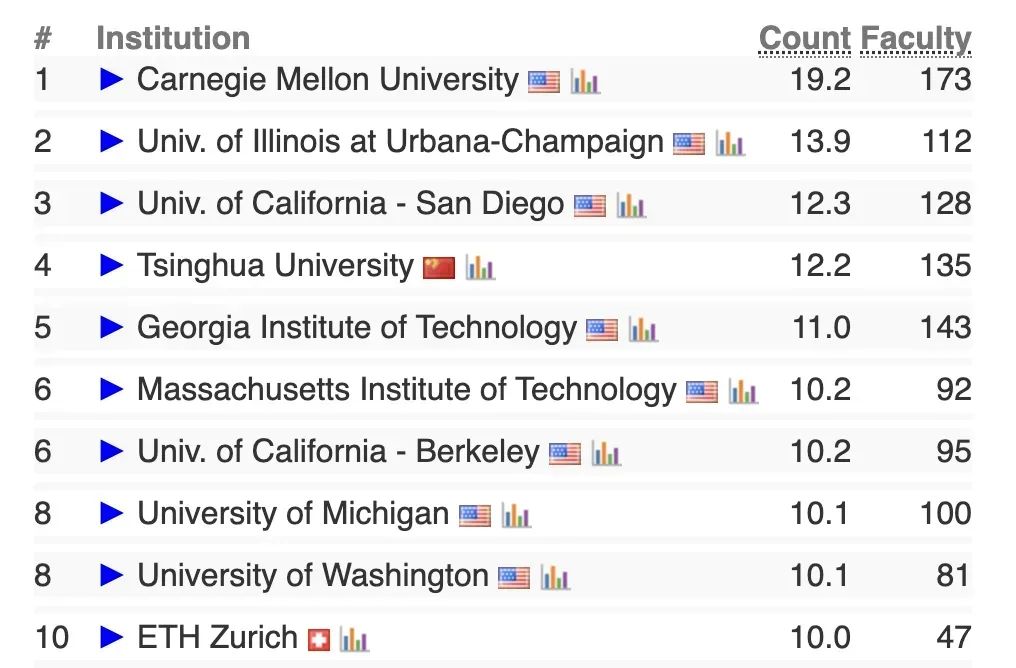This screenshot has height=668, width=1016.
Task: Click the Faculty column header
Action: [x=916, y=40]
